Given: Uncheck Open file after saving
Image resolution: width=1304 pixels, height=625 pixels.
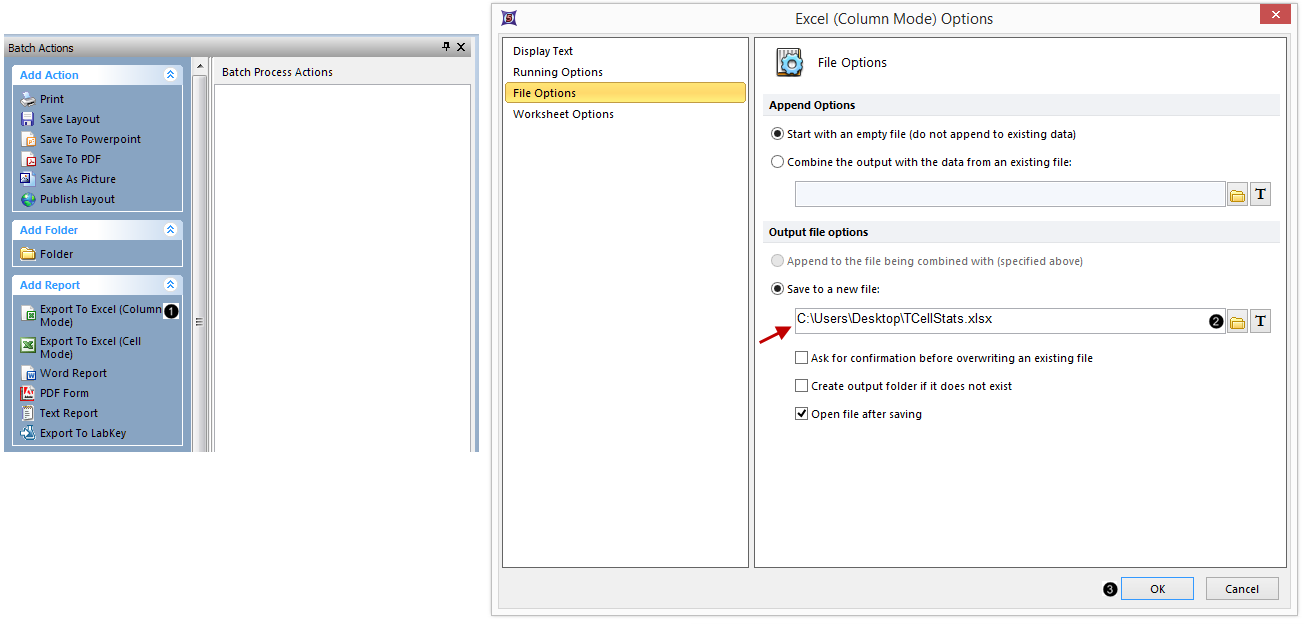Looking at the screenshot, I should tap(801, 414).
